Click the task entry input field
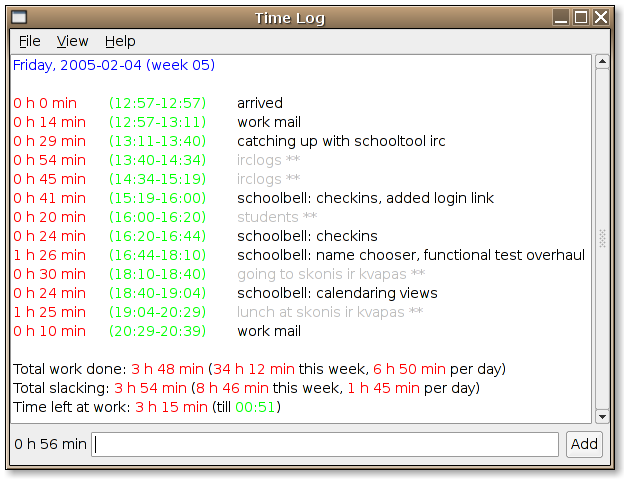Image resolution: width=624 pixels, height=479 pixels. [324, 444]
